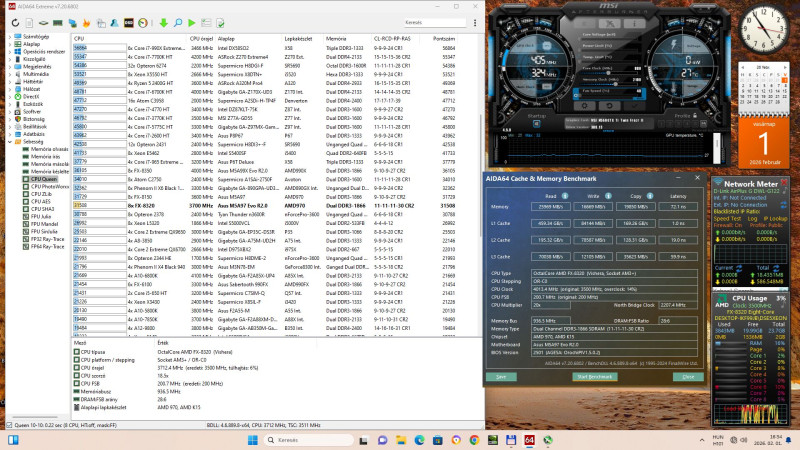Click Afterburner reset circular-arrow button
Image resolution: width=800 pixels, height=450 pixels.
609,106
